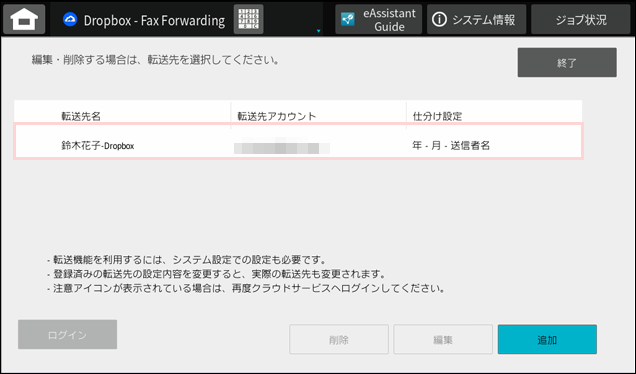636x374 pixels.
Task: Open eAssistant Guide
Action: pos(378,19)
